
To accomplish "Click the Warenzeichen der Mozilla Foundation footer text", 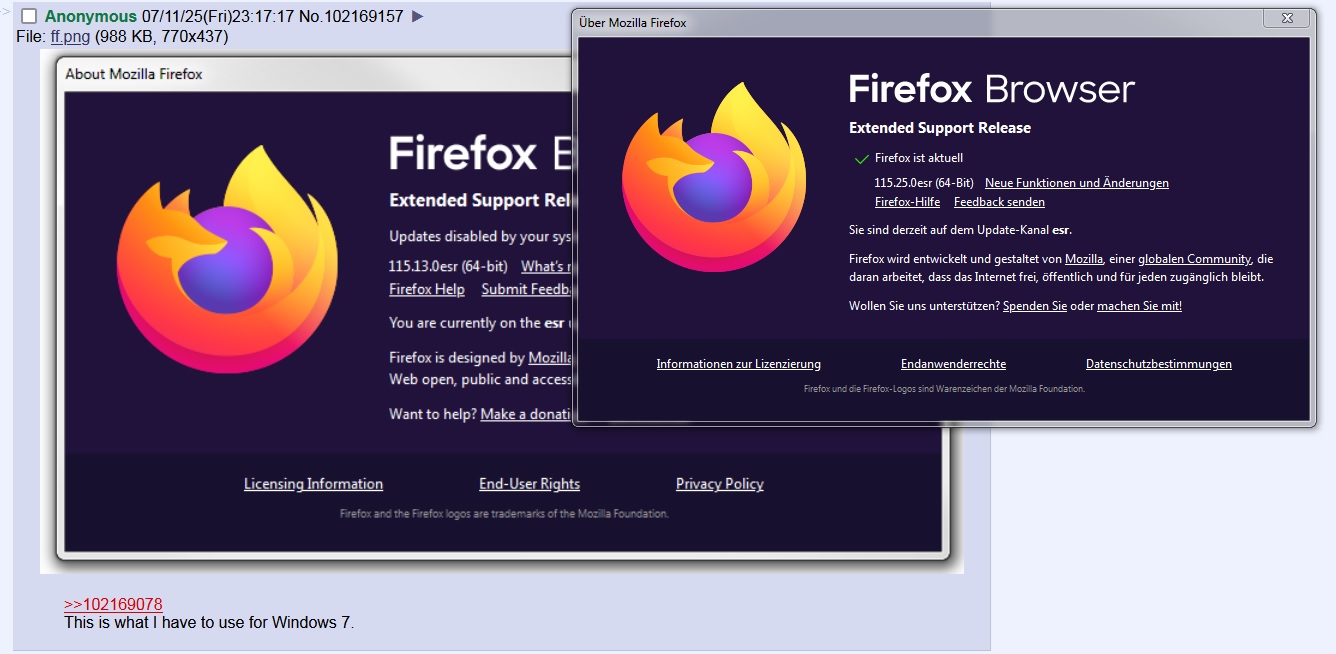I will 944,389.
